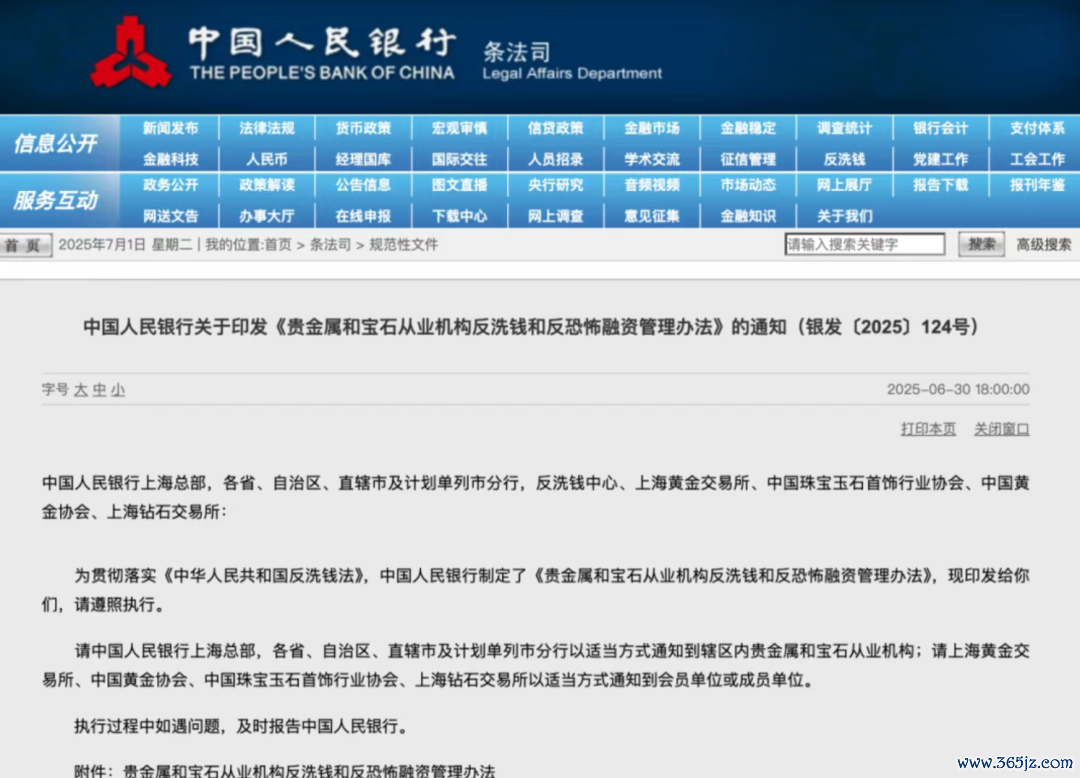Click the timestamp 2025-06-30 18:00:00
Viewport: 1080px width, 778px height.
point(958,390)
